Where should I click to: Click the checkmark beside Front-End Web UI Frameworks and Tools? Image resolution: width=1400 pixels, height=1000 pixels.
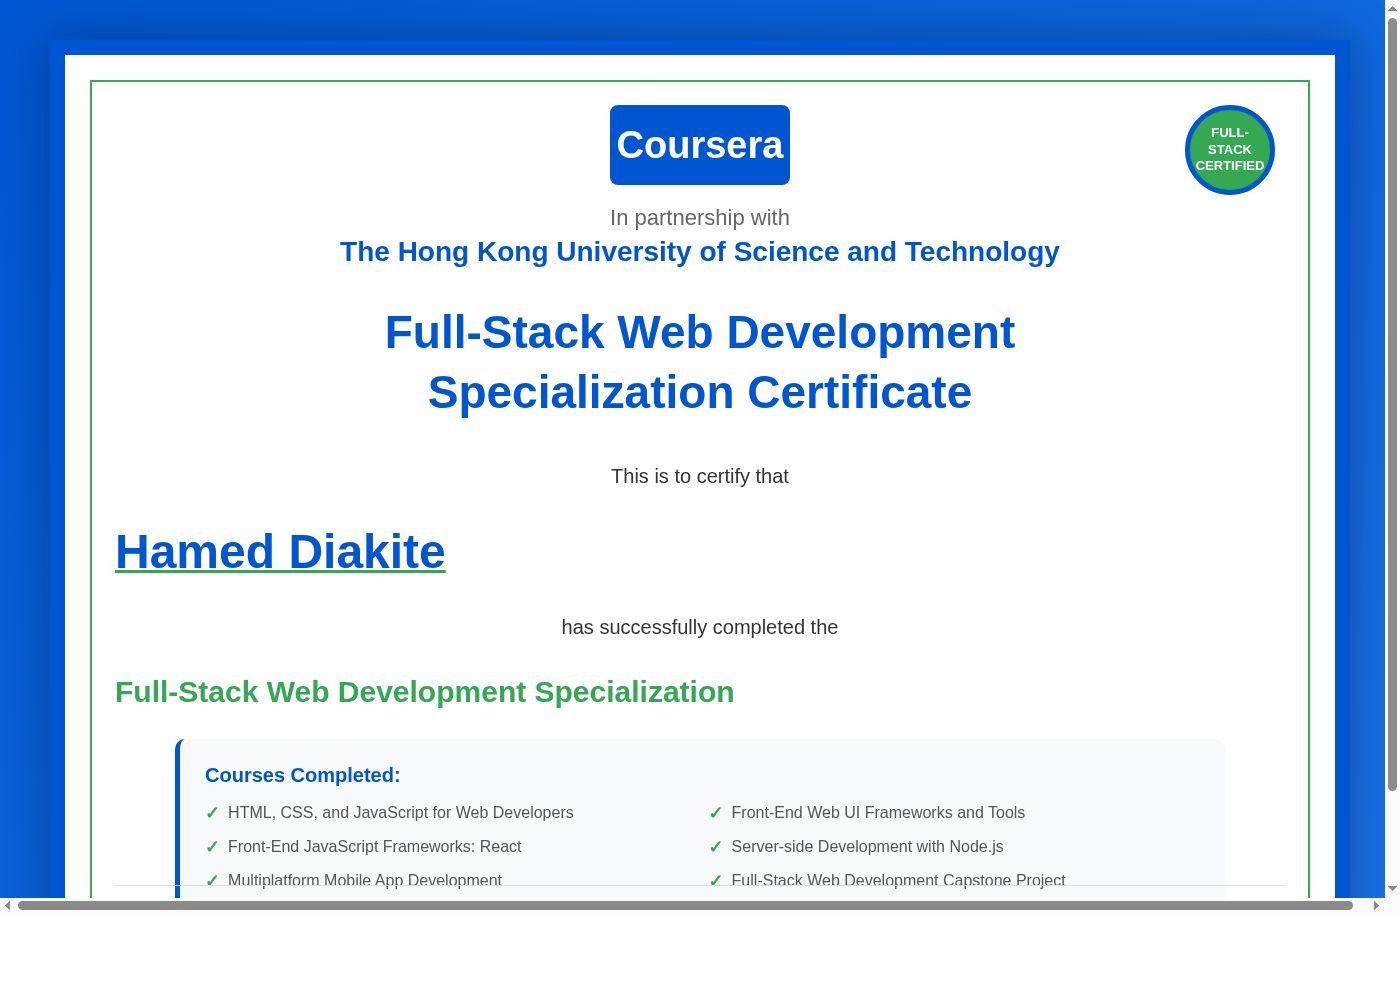[716, 813]
